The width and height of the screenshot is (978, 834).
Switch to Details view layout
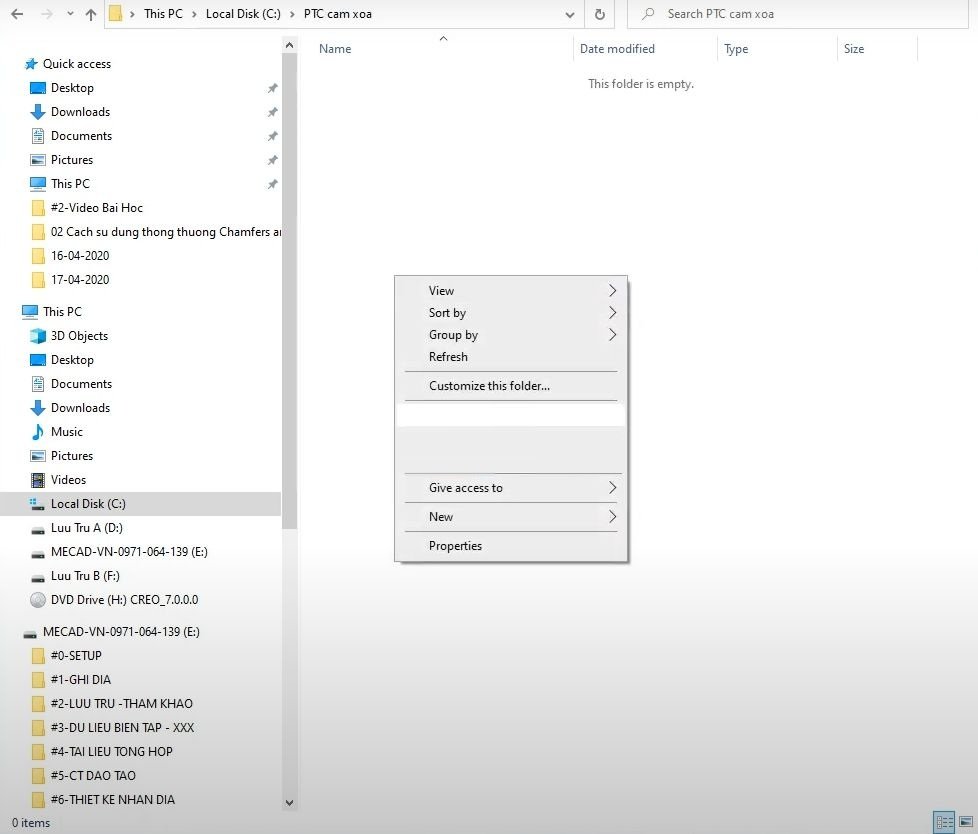pyautogui.click(x=944, y=822)
